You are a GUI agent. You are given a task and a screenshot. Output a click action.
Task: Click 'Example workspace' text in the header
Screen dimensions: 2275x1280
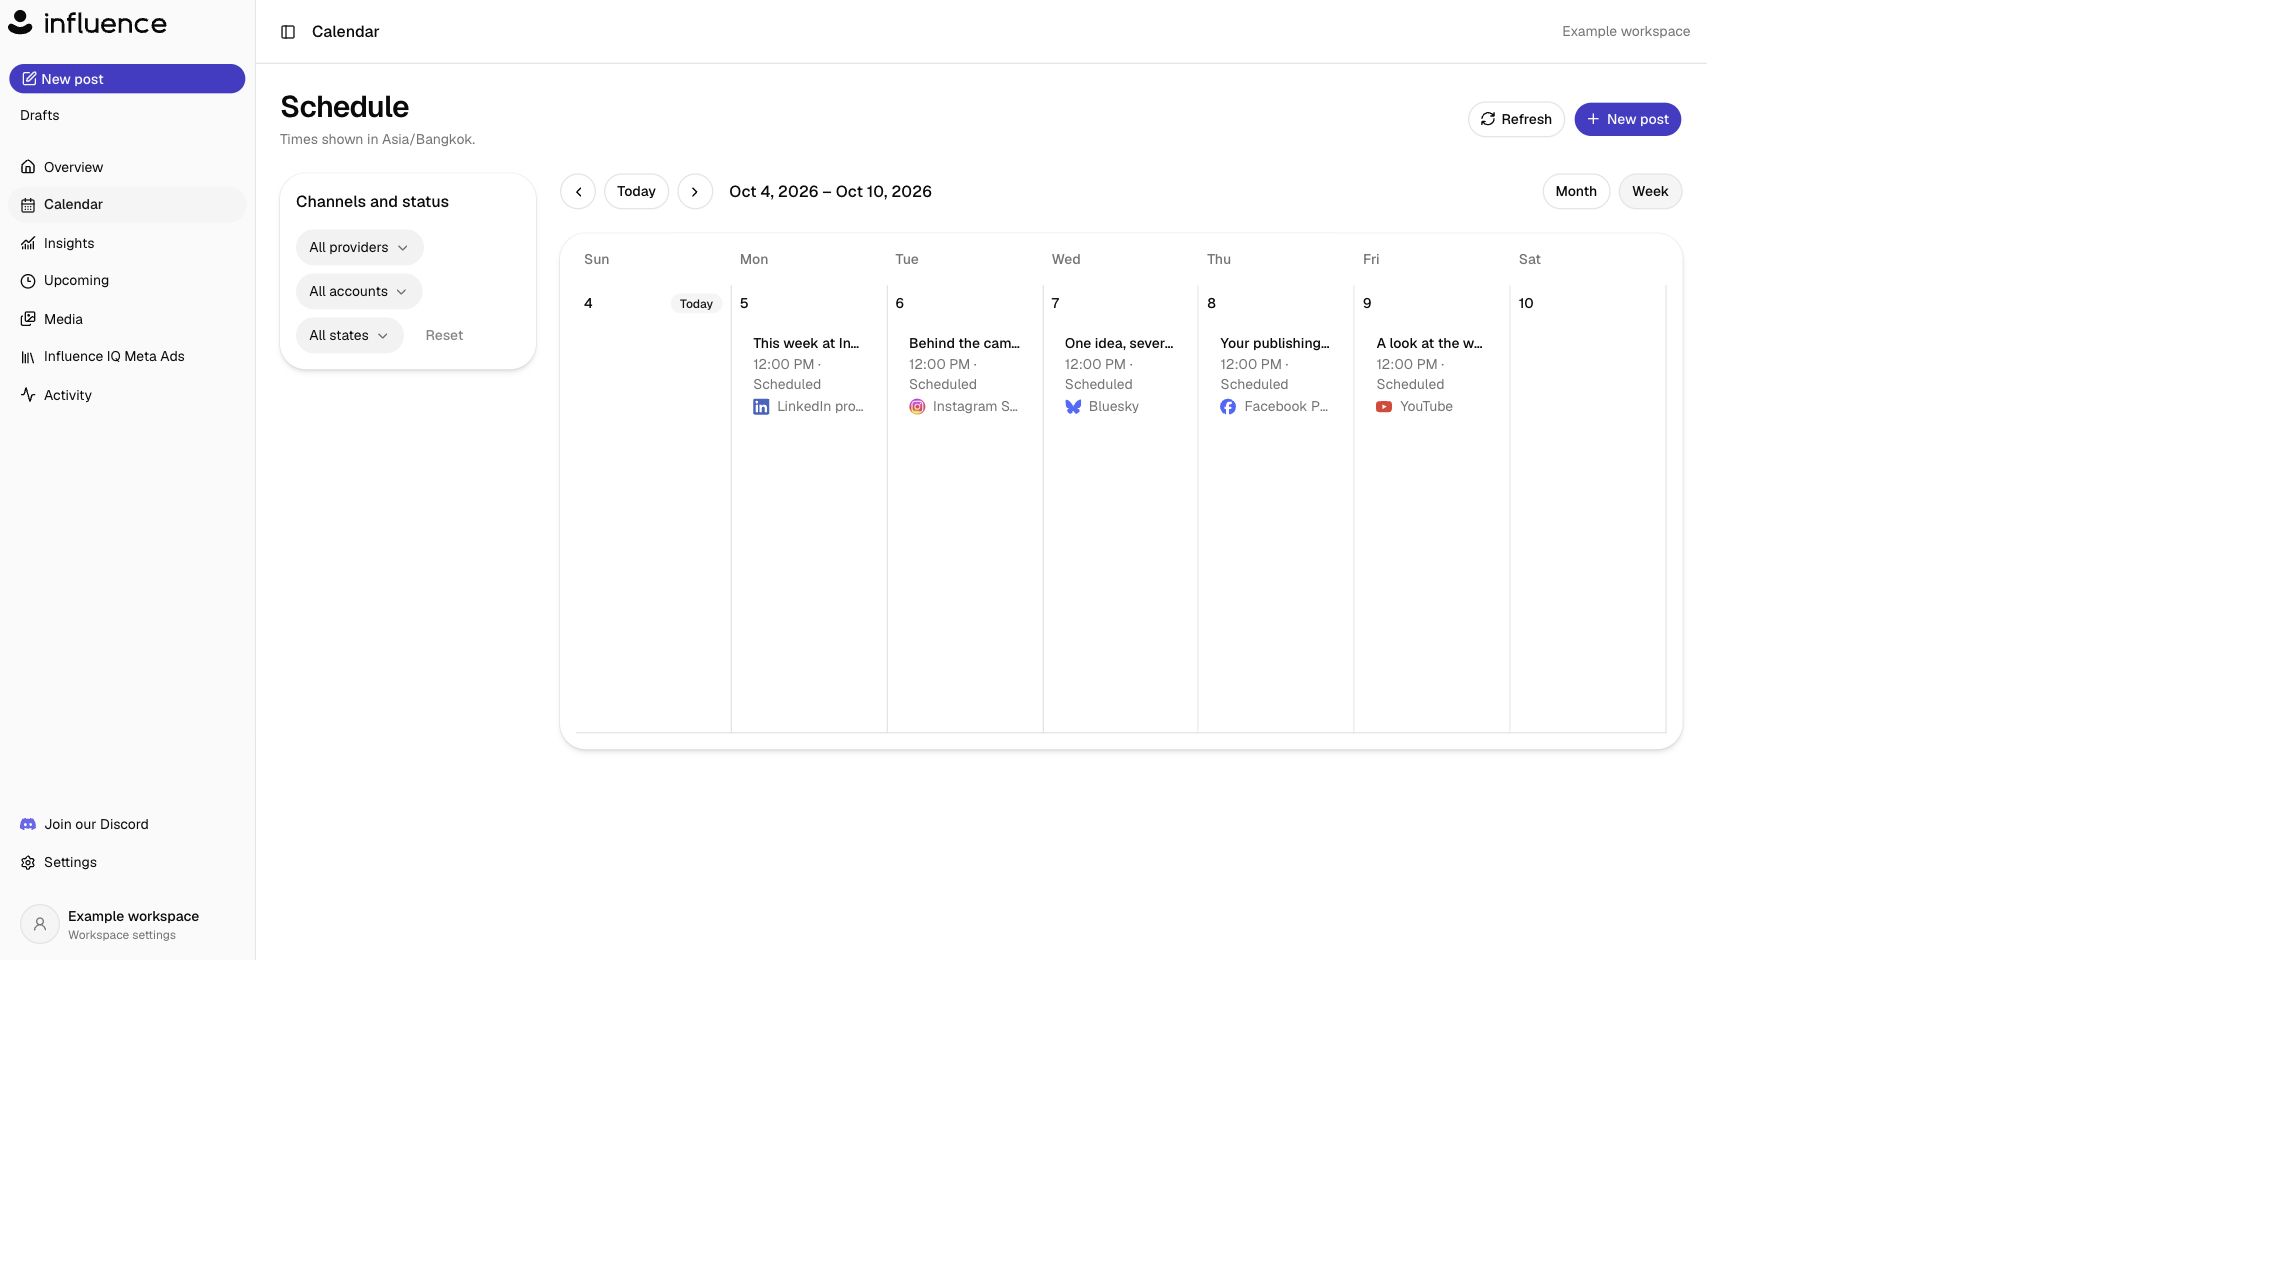coord(1626,31)
